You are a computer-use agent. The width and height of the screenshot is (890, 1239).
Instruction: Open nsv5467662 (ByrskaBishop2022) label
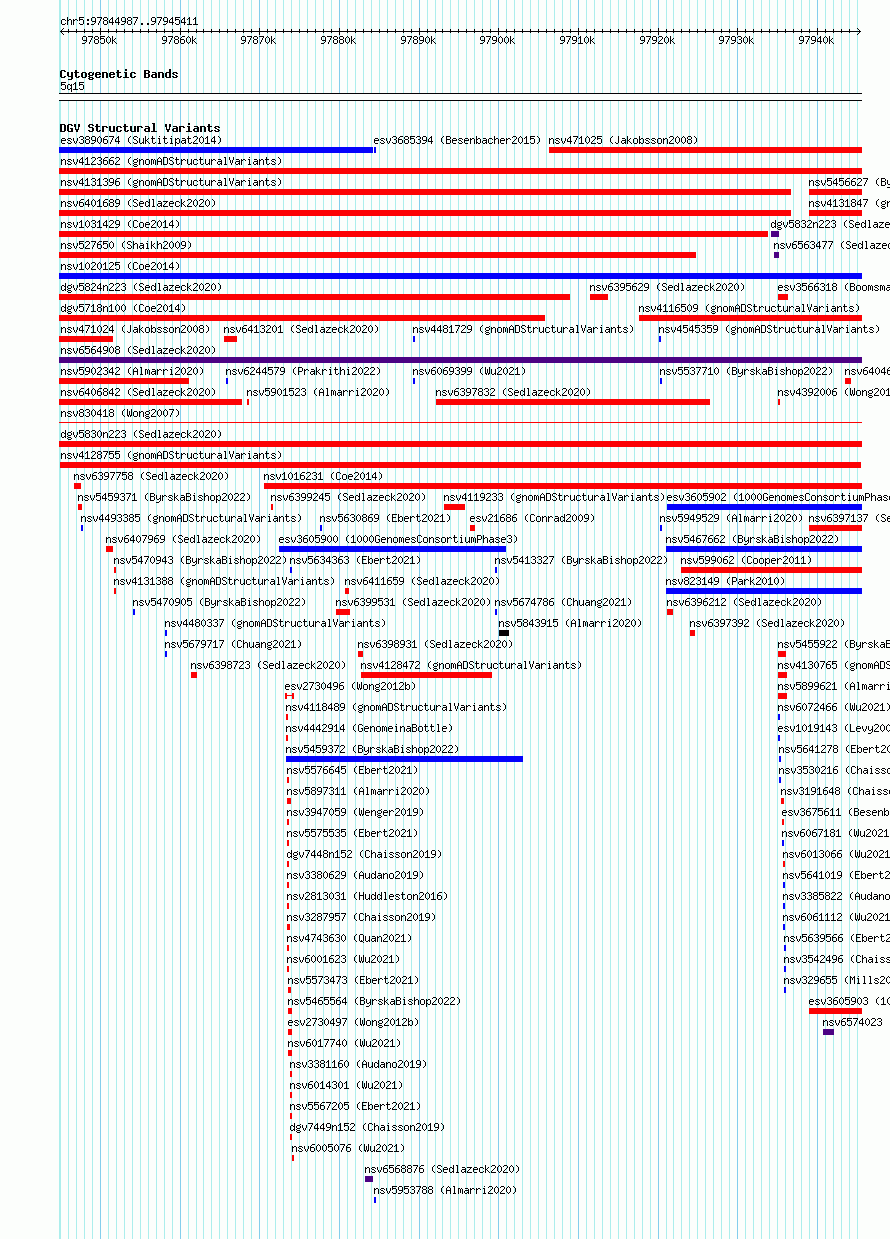point(753,539)
